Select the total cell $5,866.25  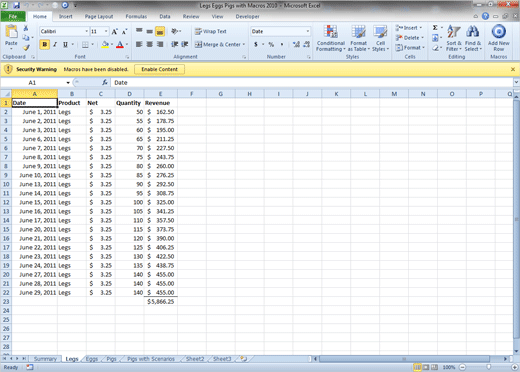point(161,302)
